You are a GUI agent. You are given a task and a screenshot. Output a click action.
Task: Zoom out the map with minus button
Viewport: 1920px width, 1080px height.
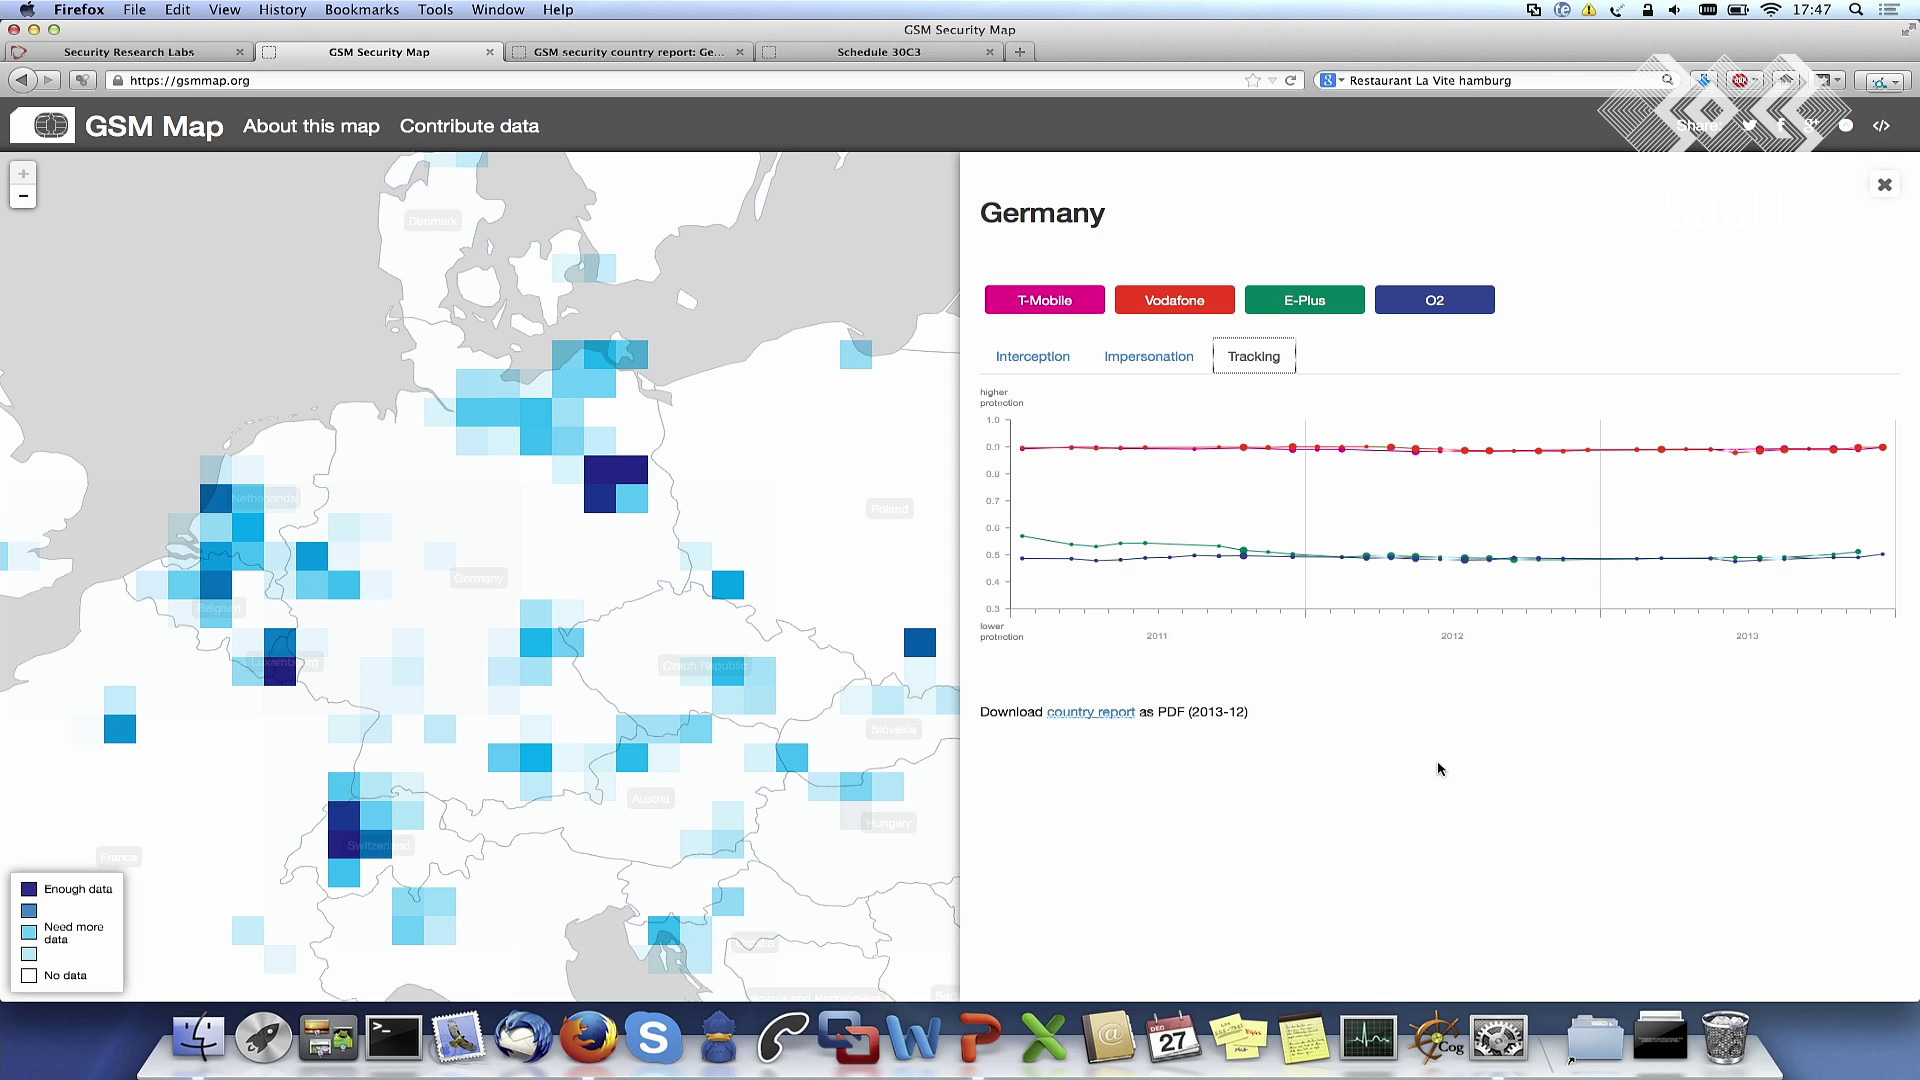pos(23,196)
